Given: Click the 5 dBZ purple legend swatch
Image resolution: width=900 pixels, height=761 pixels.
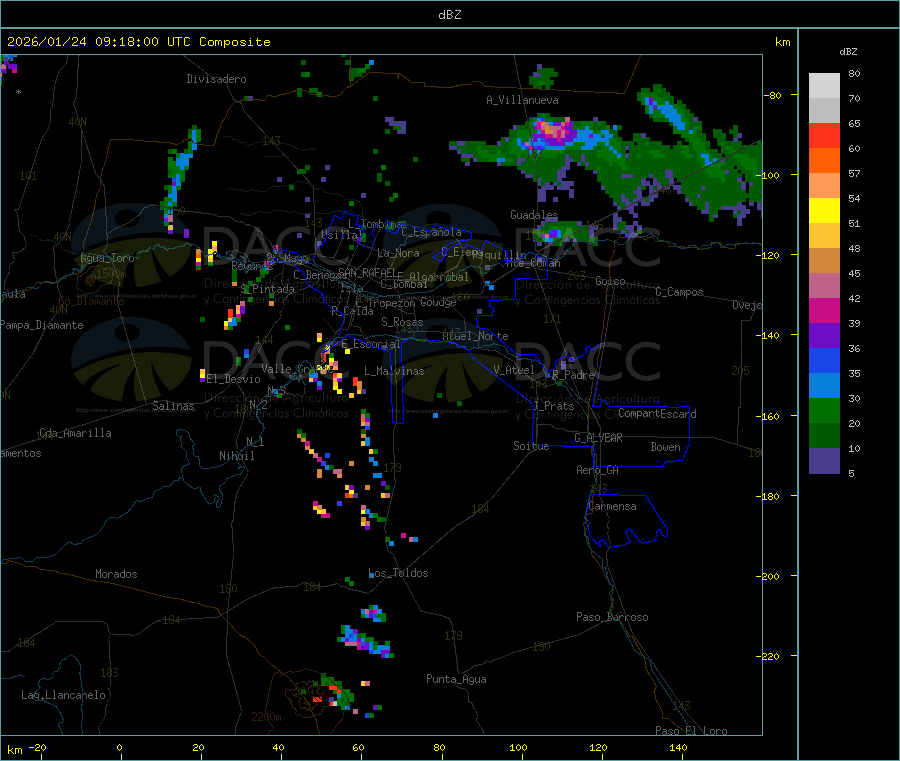Looking at the screenshot, I should pos(824,461).
